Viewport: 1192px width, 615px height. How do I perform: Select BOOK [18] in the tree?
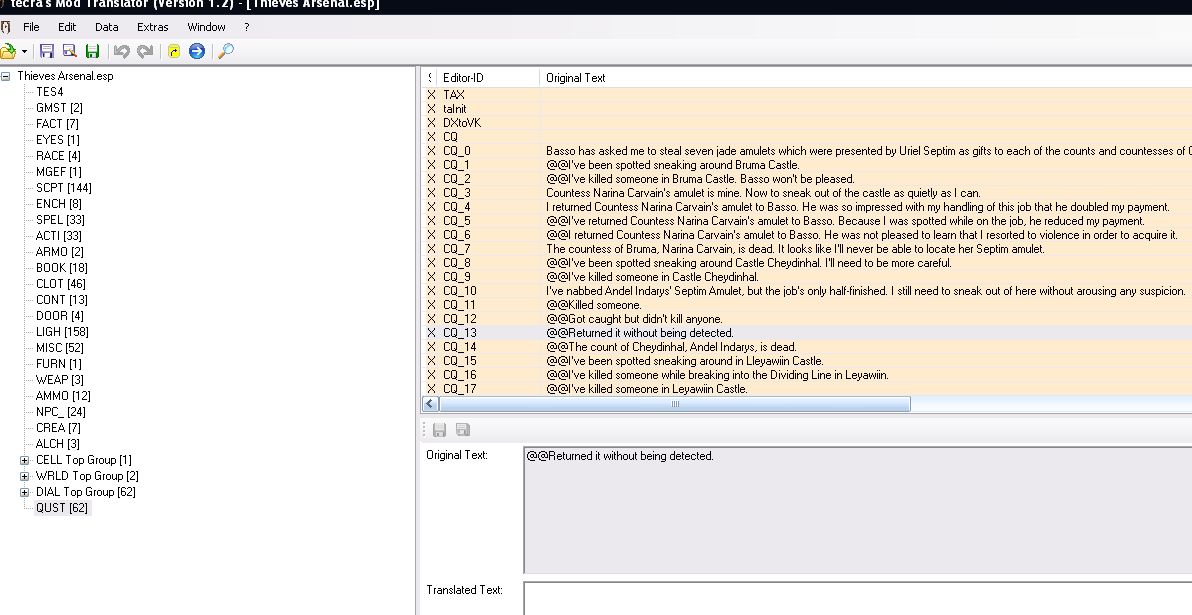point(62,268)
